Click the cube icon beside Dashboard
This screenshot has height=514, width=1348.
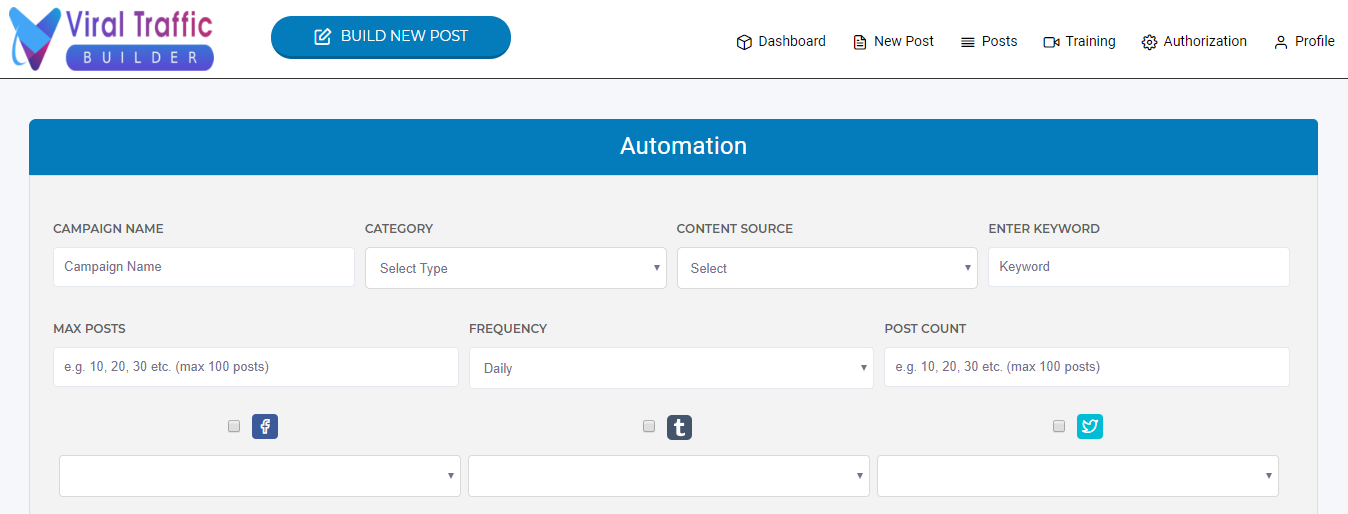(x=744, y=42)
